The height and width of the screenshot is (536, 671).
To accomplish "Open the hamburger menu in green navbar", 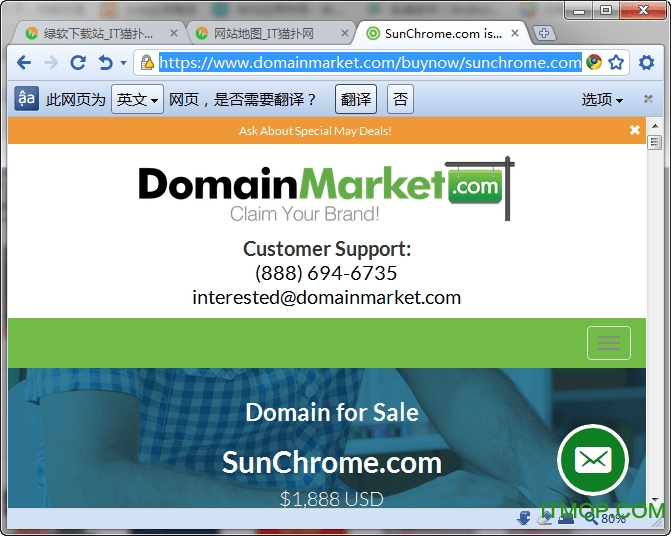I will click(x=609, y=343).
